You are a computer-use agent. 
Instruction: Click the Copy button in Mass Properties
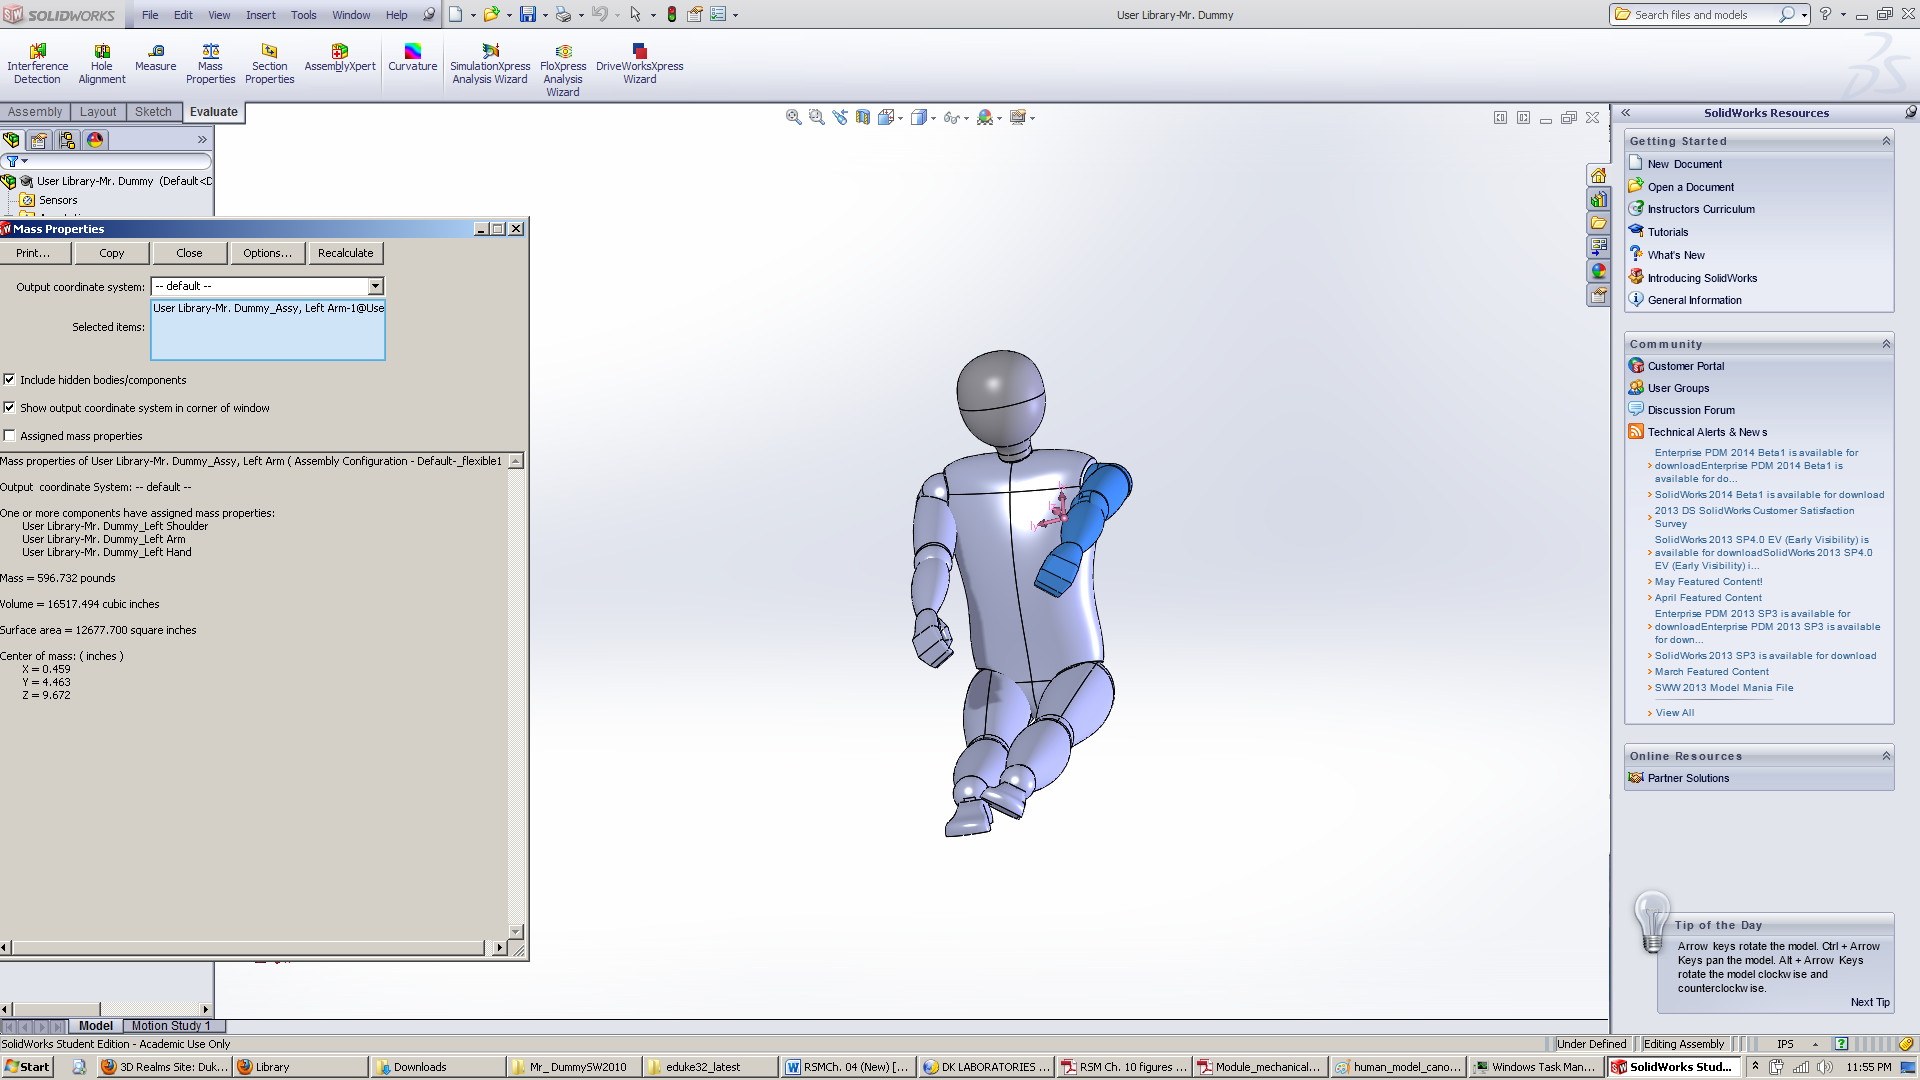pos(112,254)
